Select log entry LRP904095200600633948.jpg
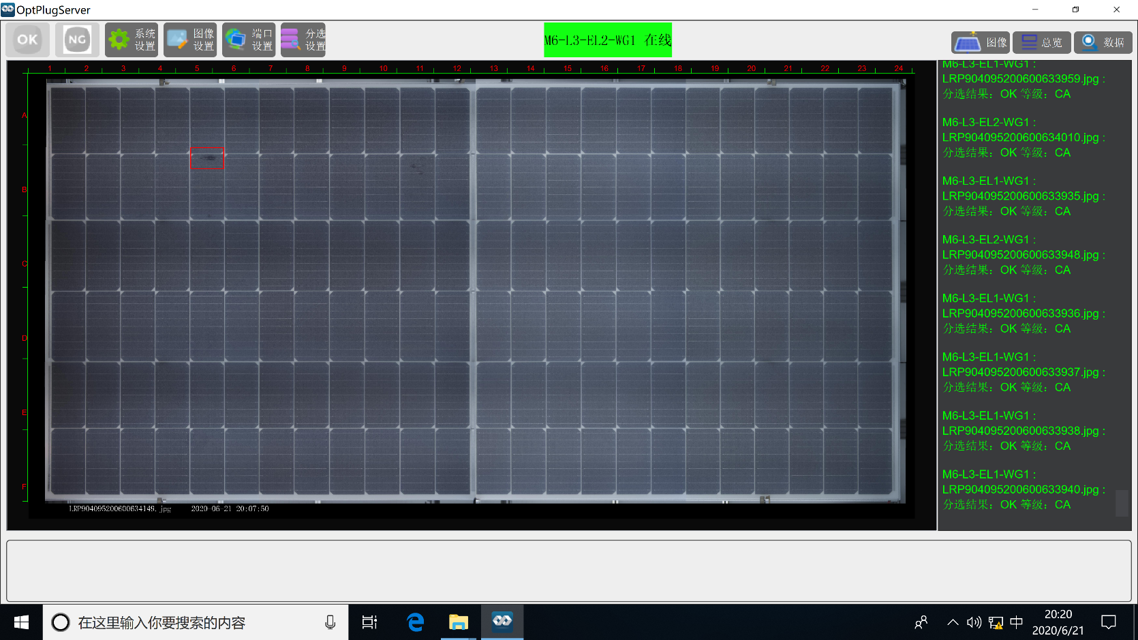Image resolution: width=1138 pixels, height=640 pixels. [x=1020, y=255]
